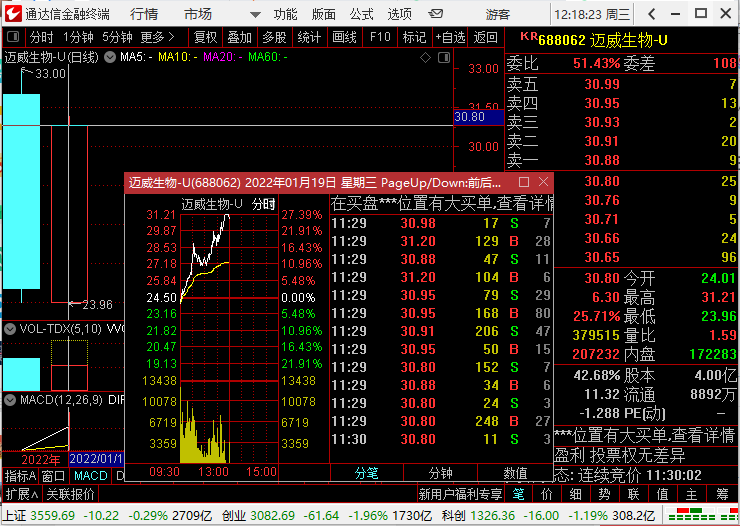
Task: Open the title bar dropdown triangle menu
Action: tap(255, 15)
